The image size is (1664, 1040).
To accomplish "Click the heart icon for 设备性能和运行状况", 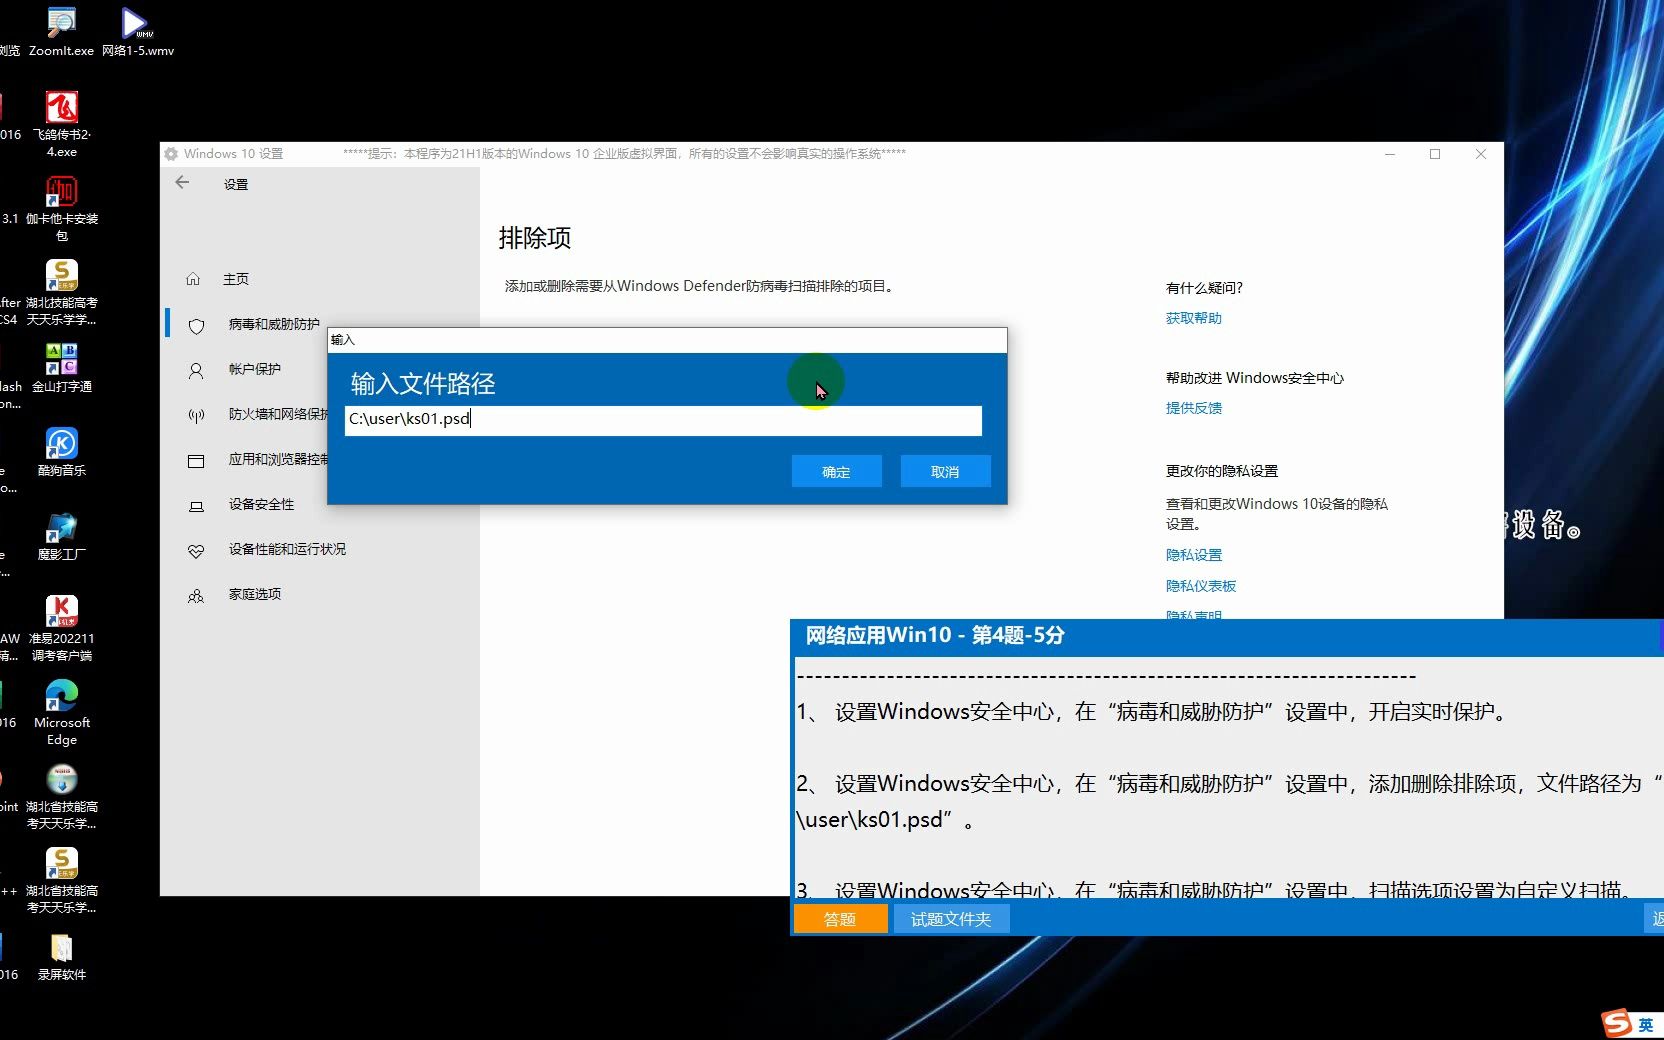I will point(196,551).
